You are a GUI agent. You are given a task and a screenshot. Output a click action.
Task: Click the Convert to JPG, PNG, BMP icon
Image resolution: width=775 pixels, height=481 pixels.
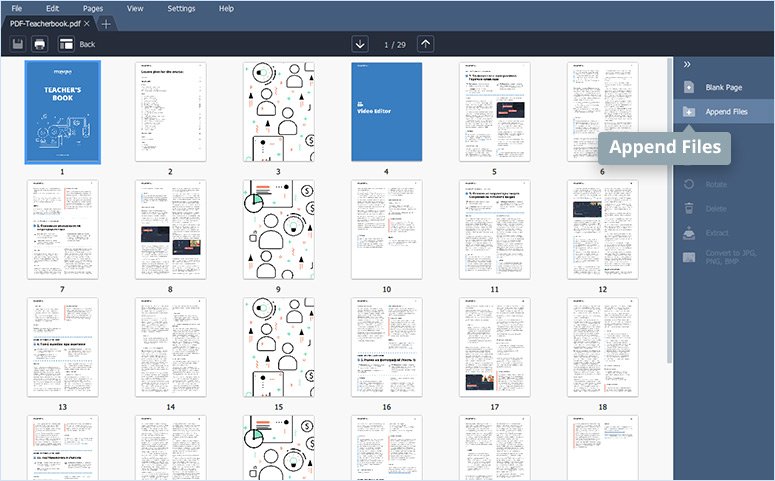coord(689,257)
